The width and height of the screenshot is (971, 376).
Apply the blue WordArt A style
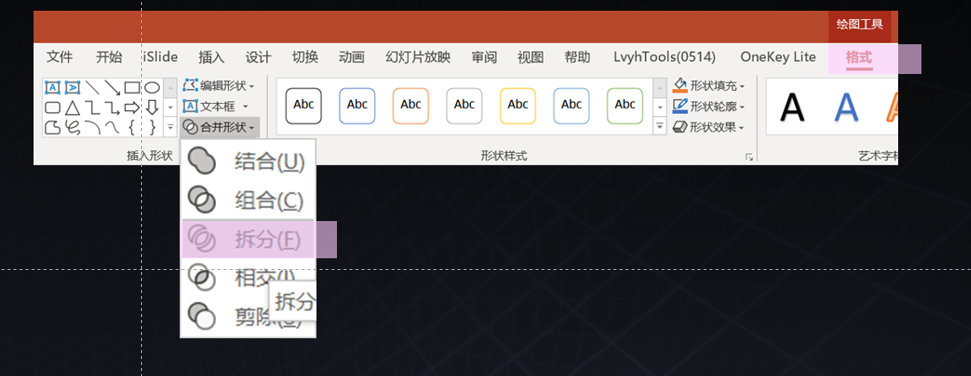pyautogui.click(x=846, y=107)
